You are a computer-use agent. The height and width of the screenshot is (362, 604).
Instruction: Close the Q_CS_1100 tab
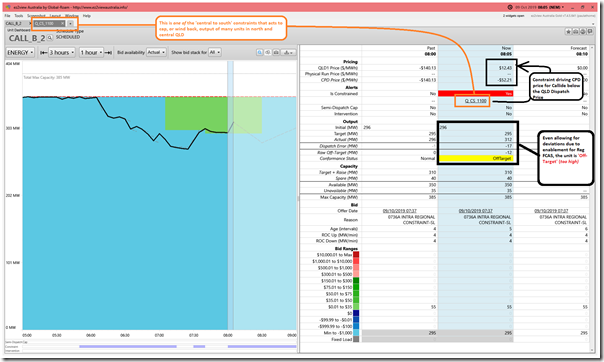pos(63,23)
